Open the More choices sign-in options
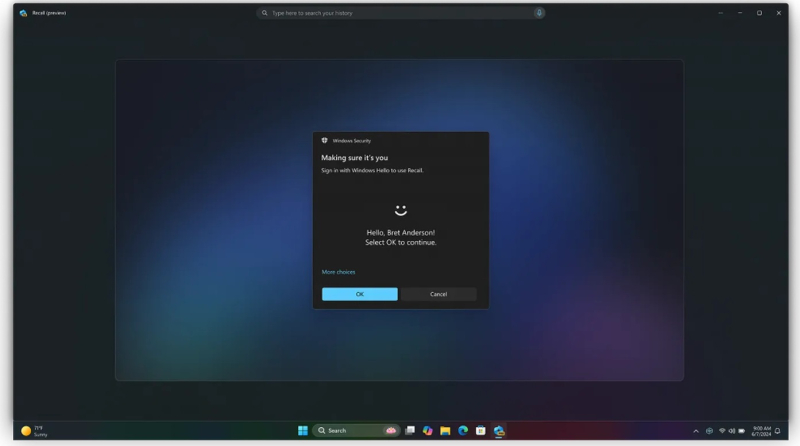 pyautogui.click(x=338, y=272)
